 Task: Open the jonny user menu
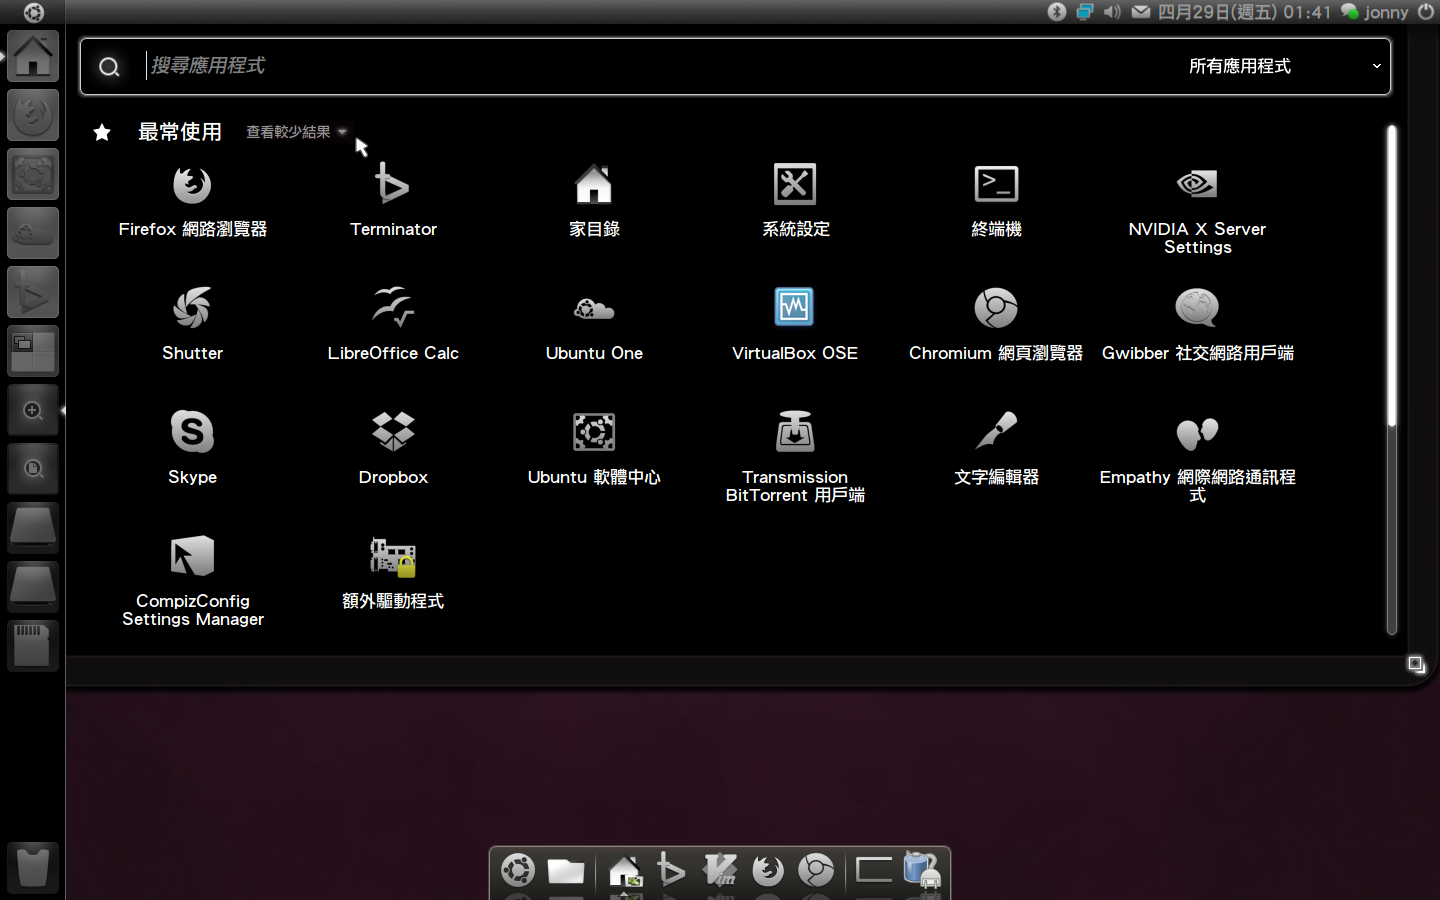pos(1375,12)
